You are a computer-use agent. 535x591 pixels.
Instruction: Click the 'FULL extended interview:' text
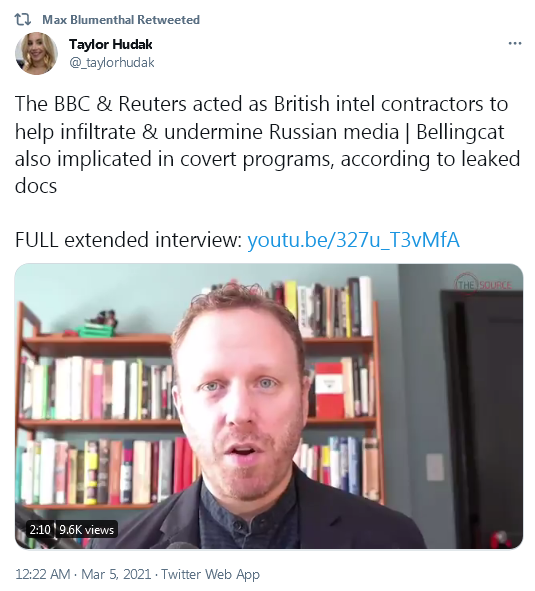(128, 240)
